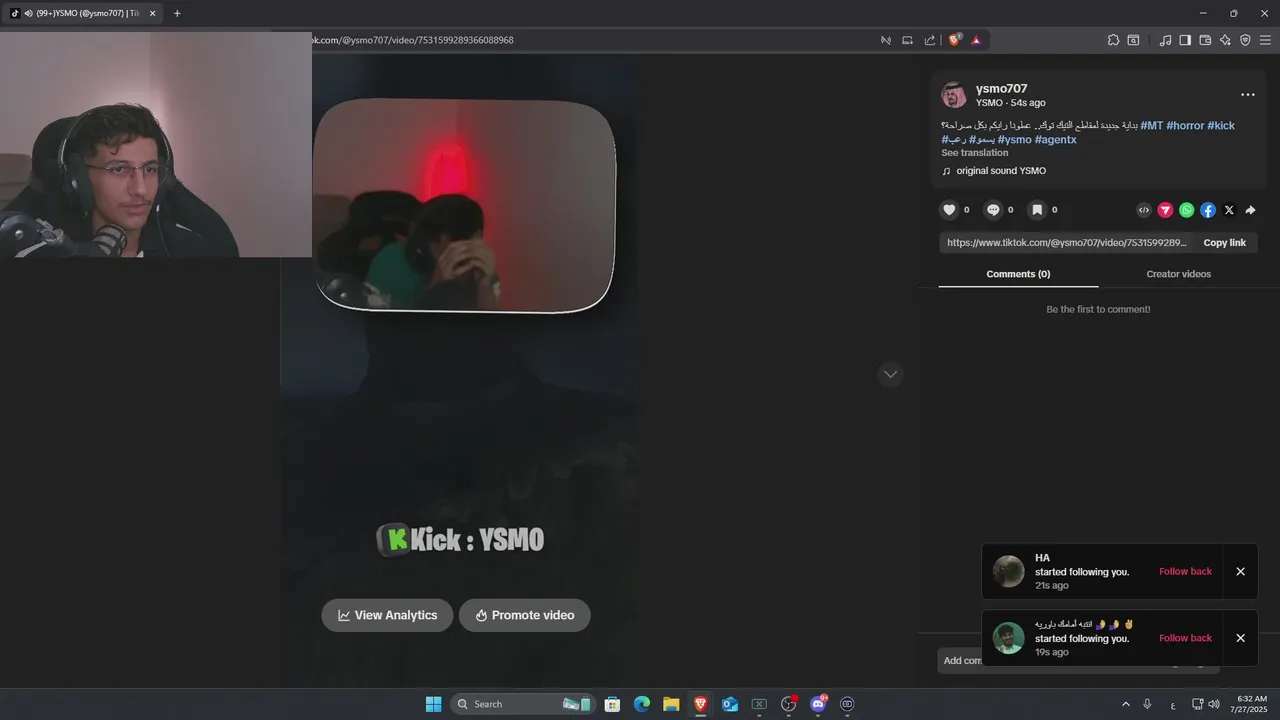Copy the video link
Viewport: 1280px width, 720px height.
(1224, 243)
